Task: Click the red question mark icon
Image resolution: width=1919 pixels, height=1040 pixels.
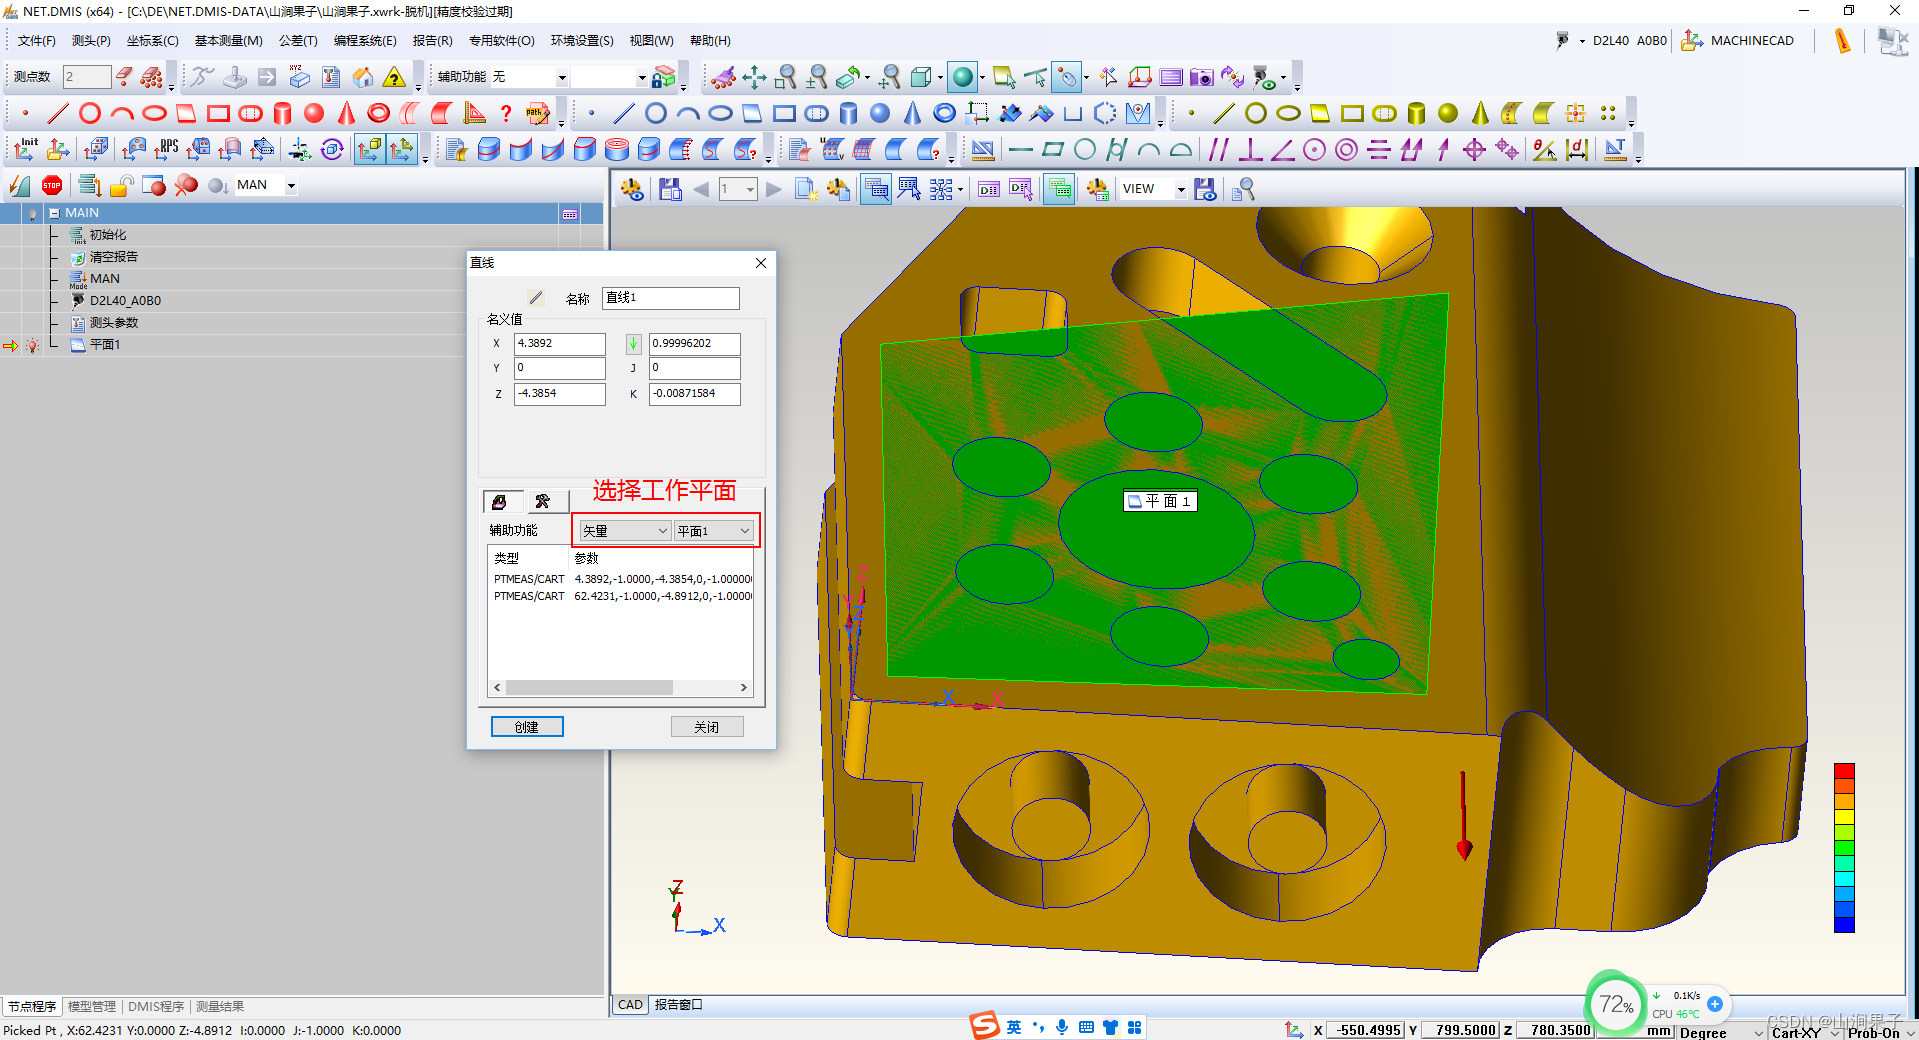Action: [x=506, y=113]
